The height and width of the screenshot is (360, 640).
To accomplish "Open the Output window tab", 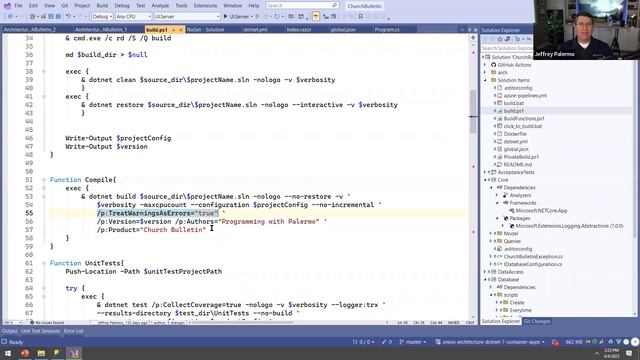I will (9, 331).
